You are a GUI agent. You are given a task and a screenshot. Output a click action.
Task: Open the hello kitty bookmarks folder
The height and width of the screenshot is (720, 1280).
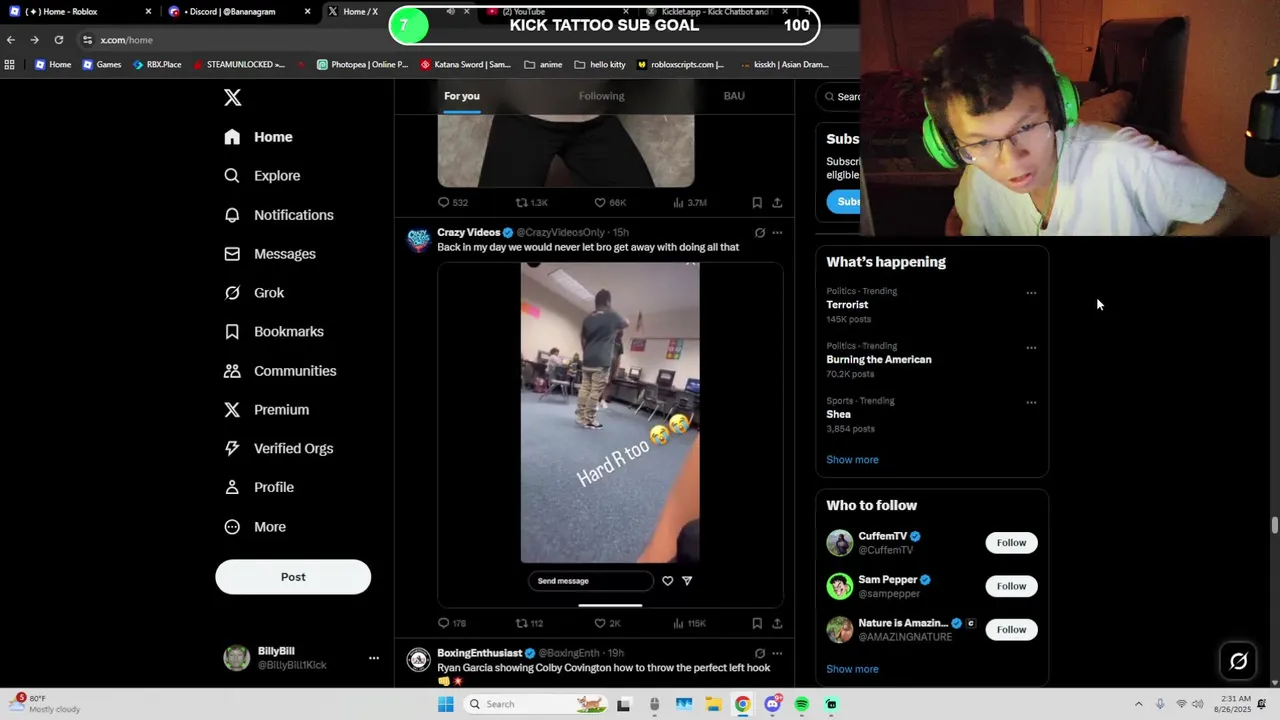pyautogui.click(x=600, y=65)
